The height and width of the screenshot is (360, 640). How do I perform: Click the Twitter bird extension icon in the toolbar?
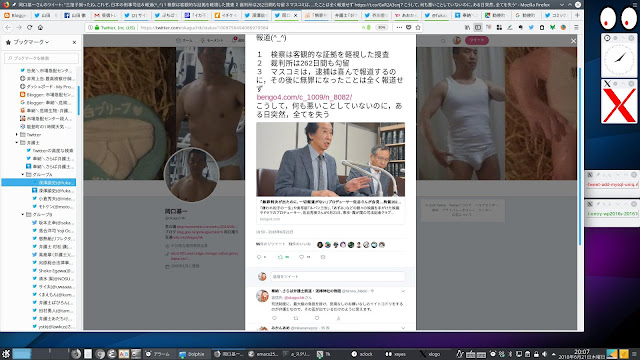tap(531, 27)
